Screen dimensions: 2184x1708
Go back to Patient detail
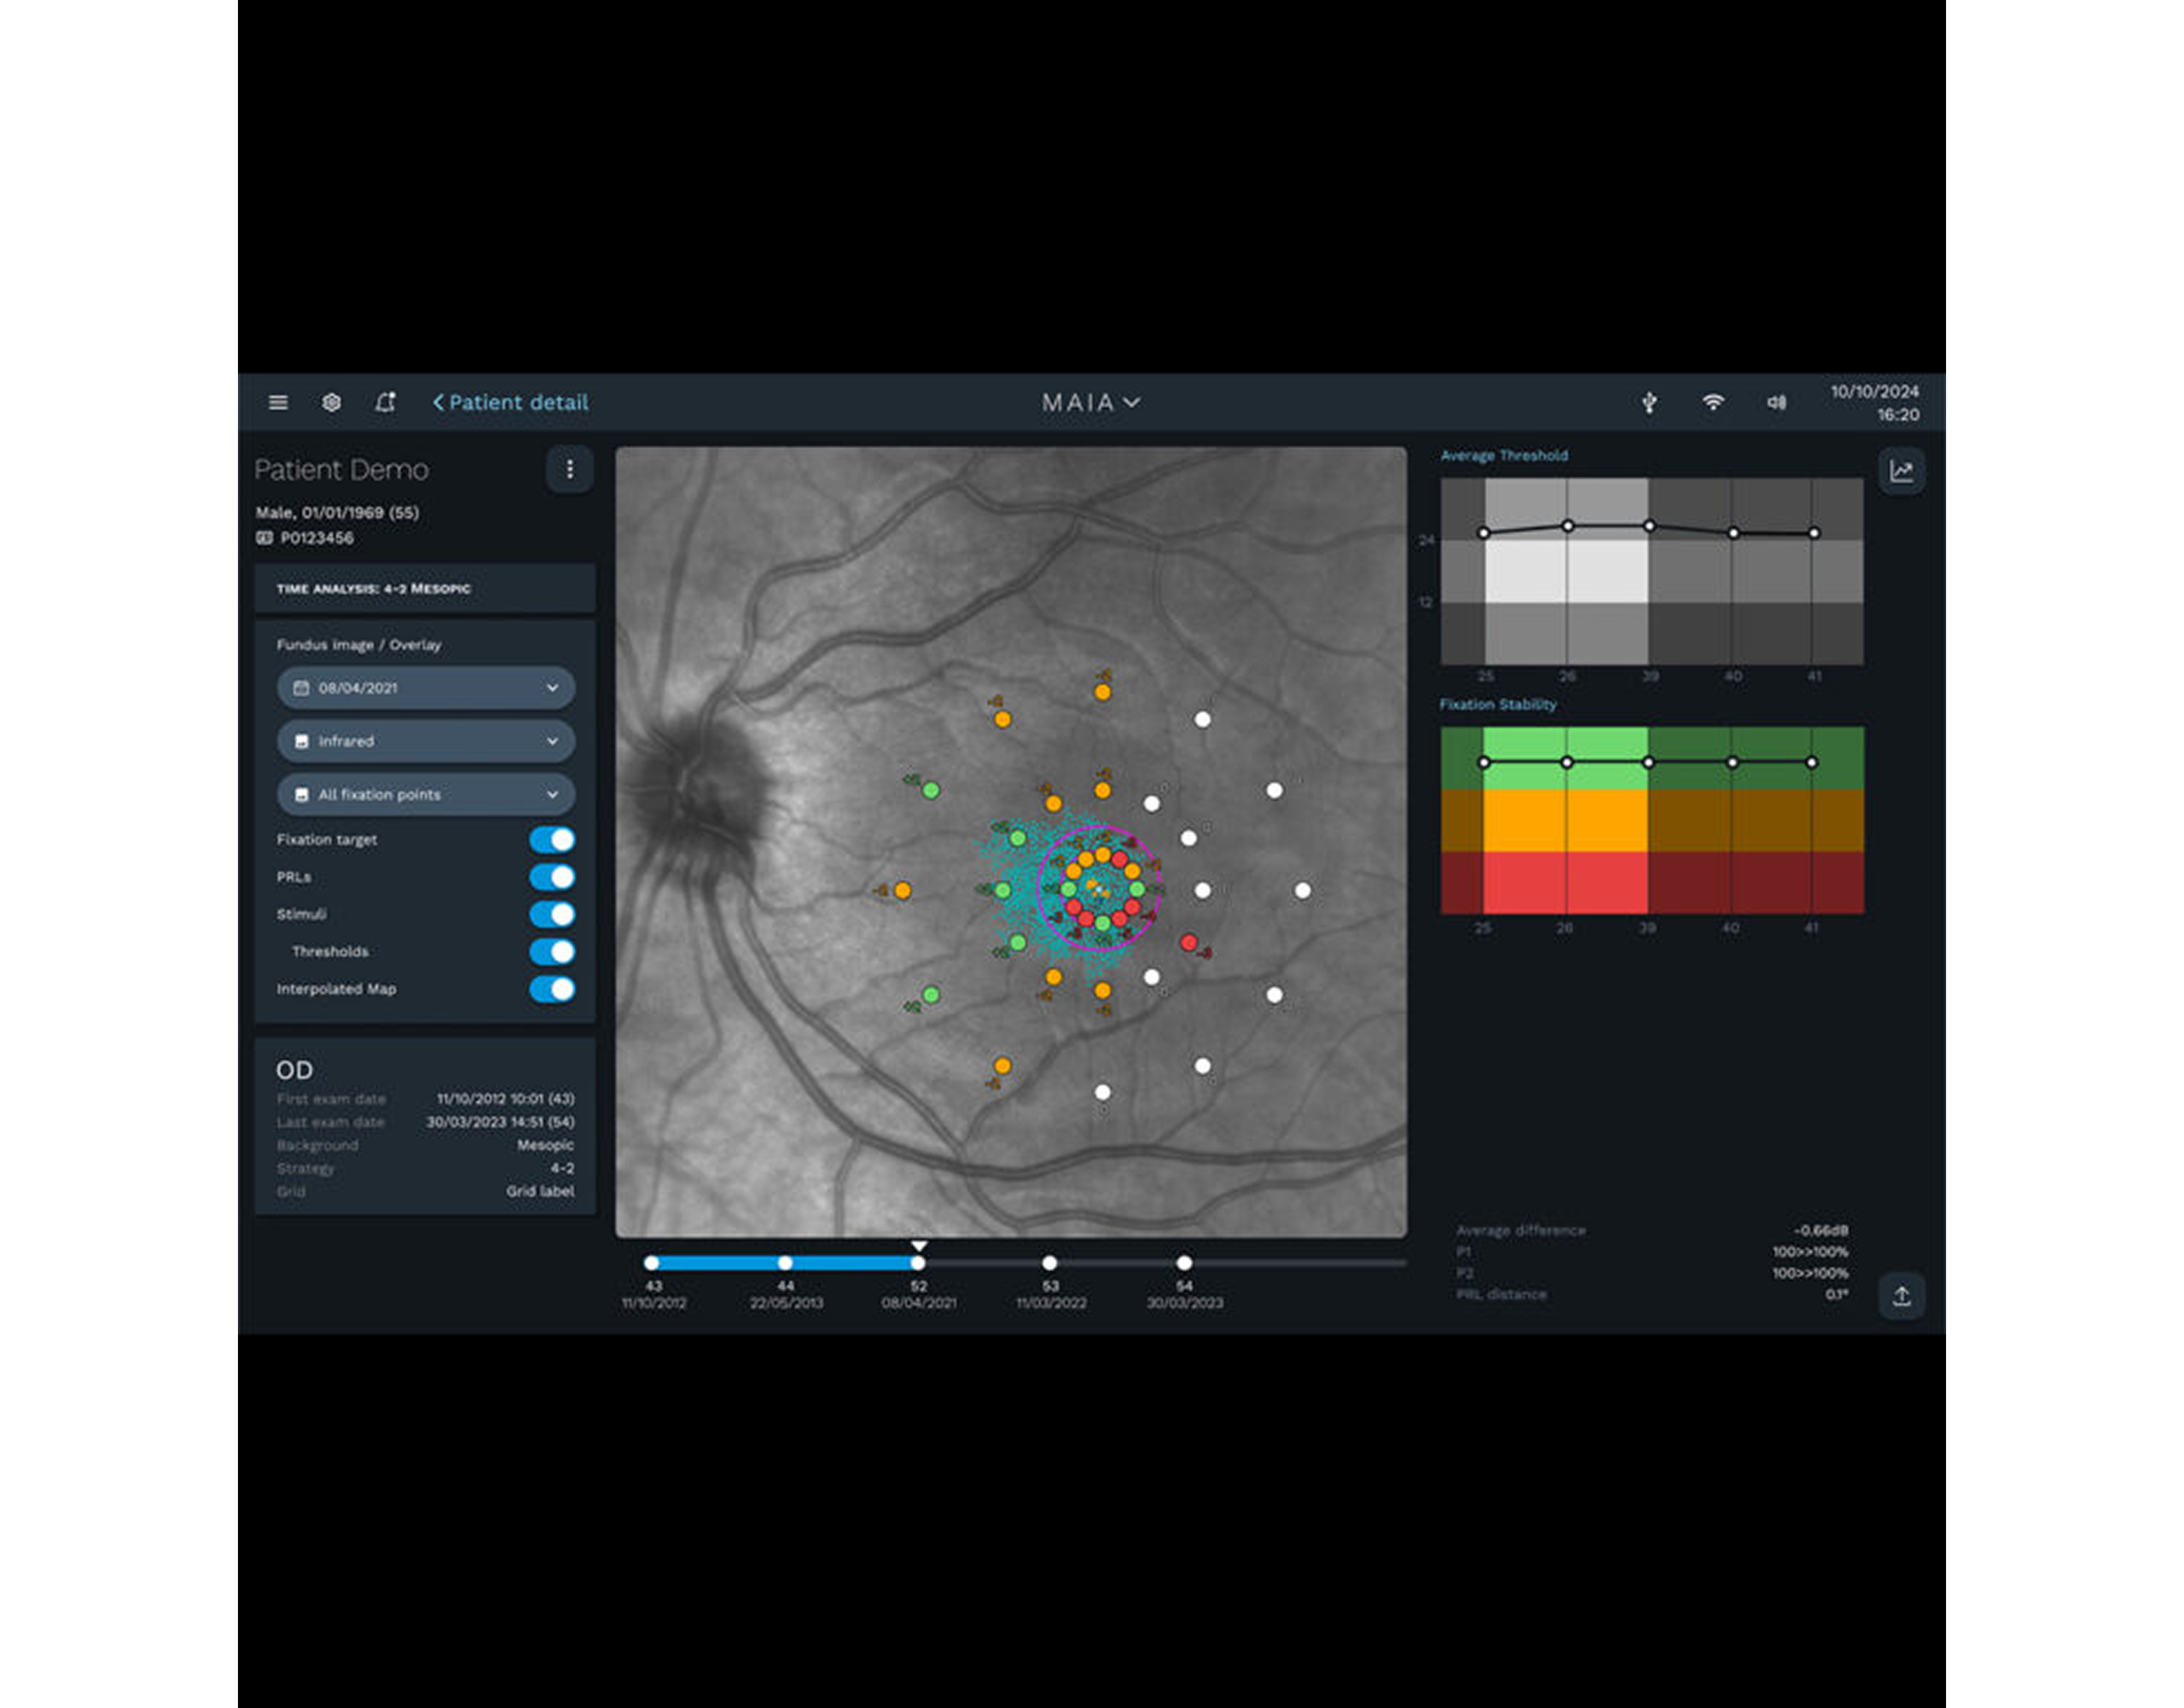pyautogui.click(x=510, y=402)
